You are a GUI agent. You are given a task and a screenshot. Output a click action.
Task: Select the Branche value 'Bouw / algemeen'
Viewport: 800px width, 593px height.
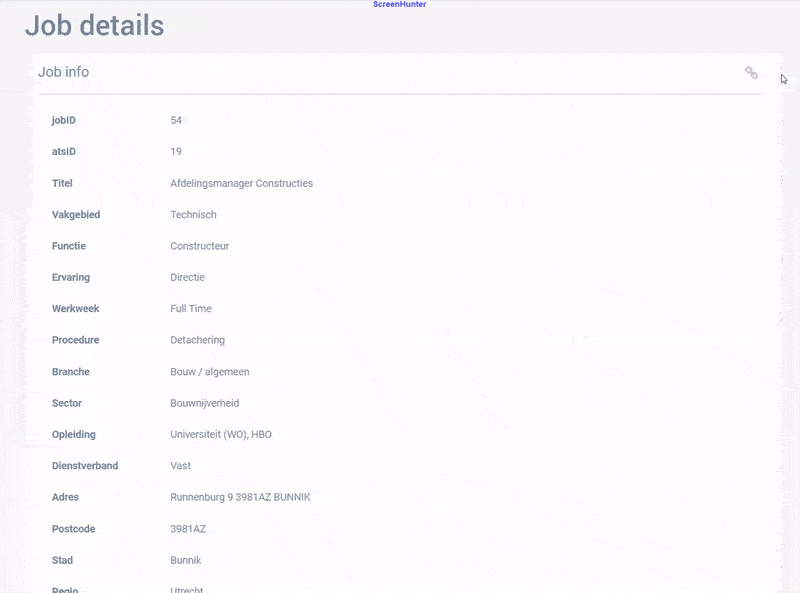210,372
